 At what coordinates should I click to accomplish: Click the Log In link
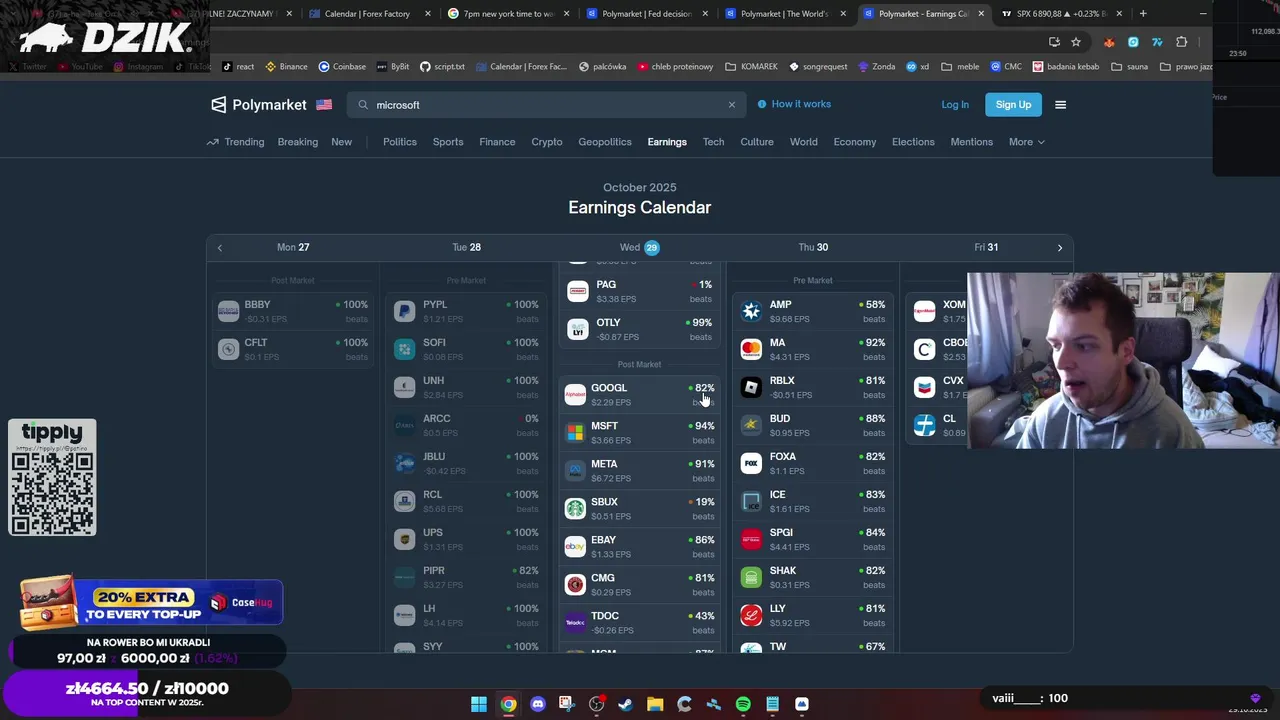pyautogui.click(x=955, y=105)
